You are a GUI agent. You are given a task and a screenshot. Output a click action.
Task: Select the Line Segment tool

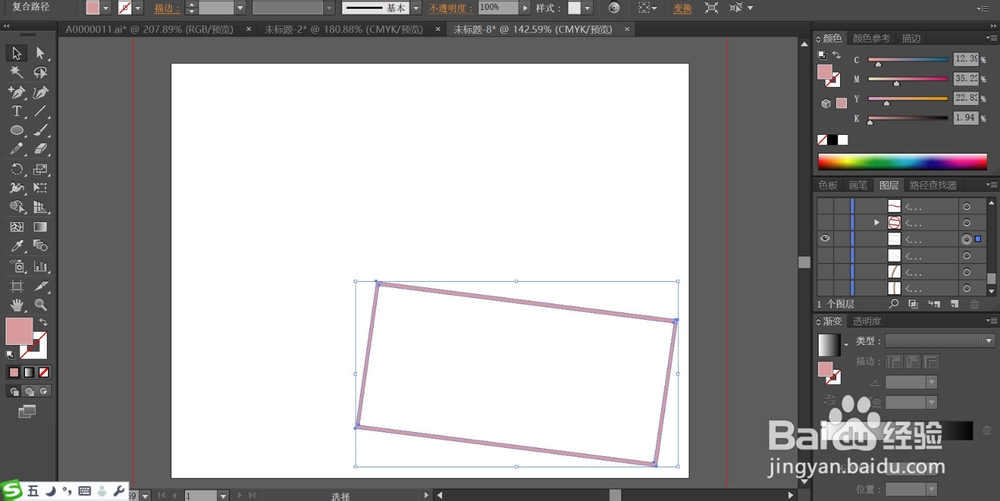click(x=40, y=111)
